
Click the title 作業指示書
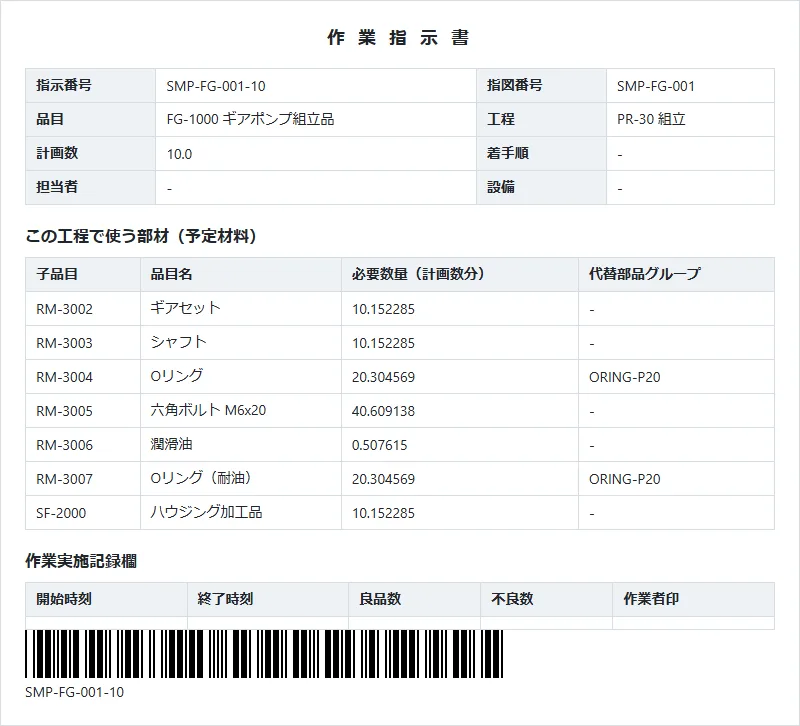[x=398, y=38]
